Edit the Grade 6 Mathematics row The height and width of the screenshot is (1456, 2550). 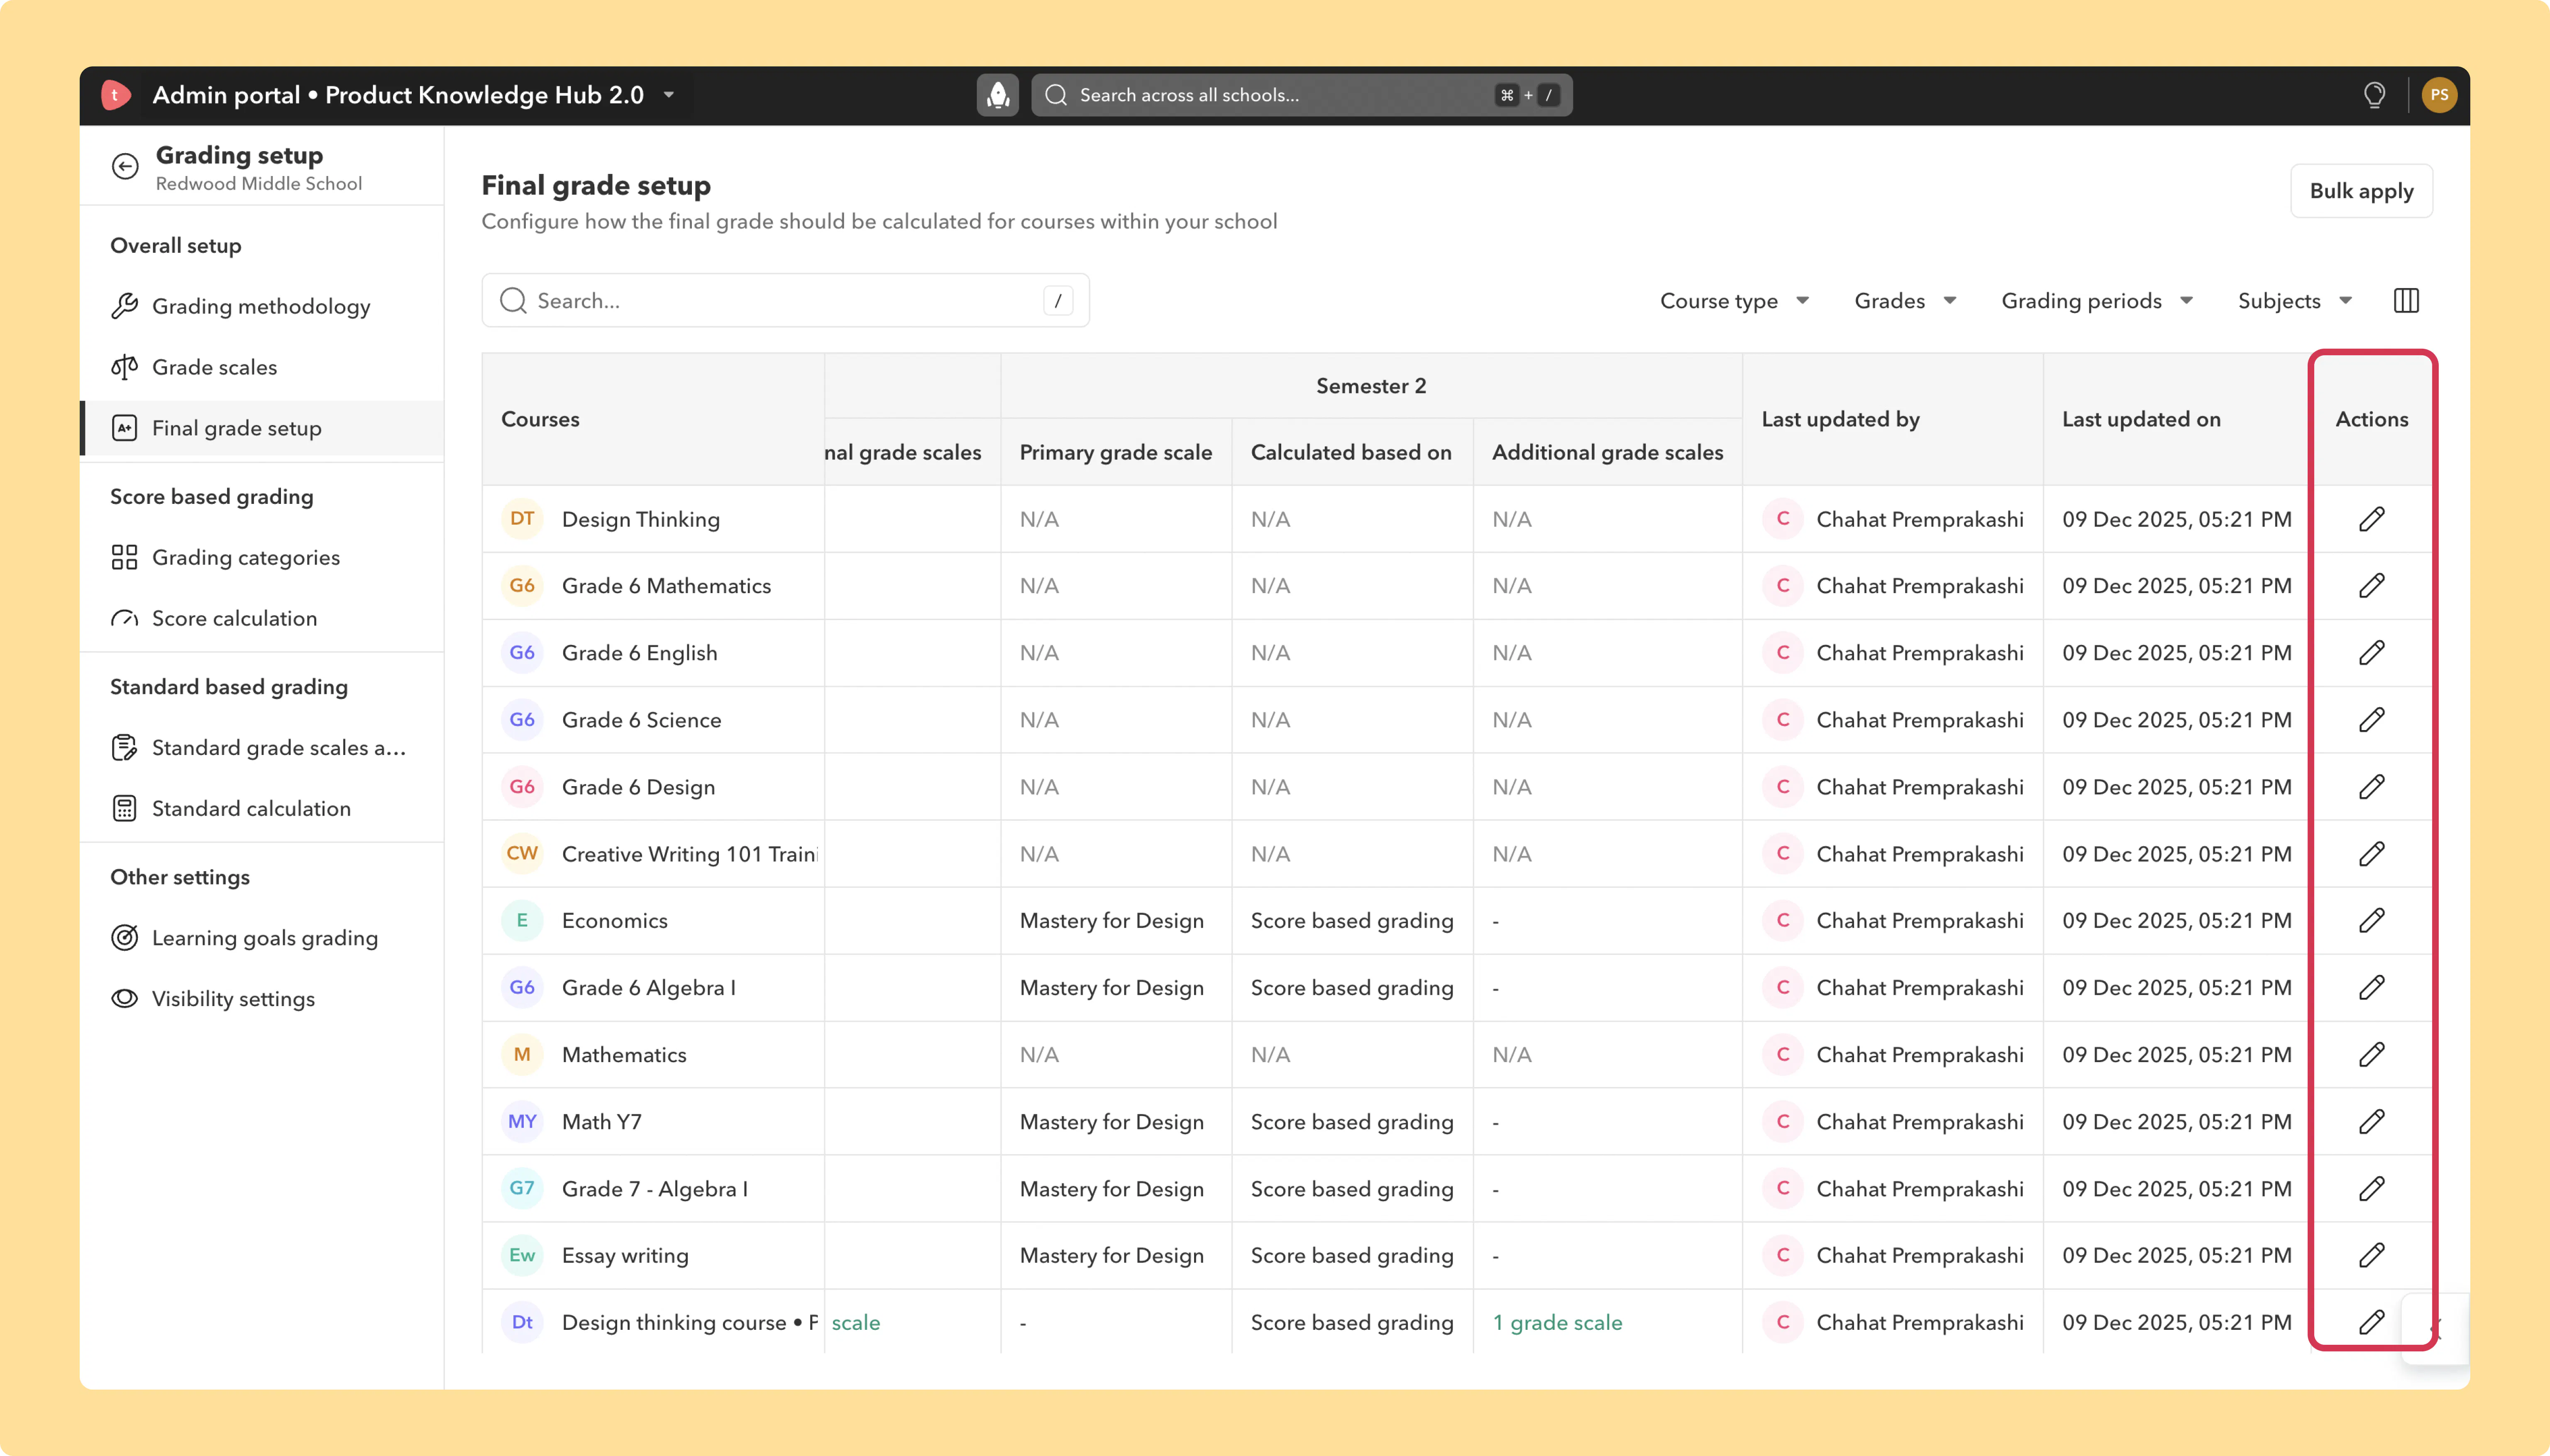(2371, 586)
